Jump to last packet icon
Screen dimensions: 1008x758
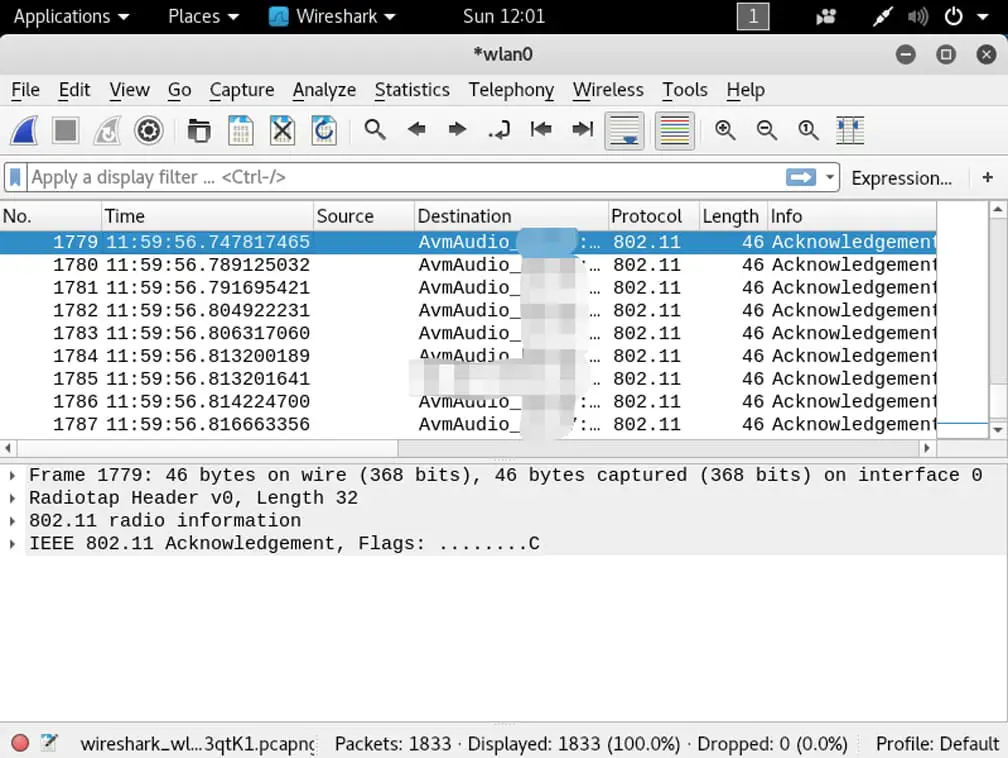pyautogui.click(x=582, y=130)
